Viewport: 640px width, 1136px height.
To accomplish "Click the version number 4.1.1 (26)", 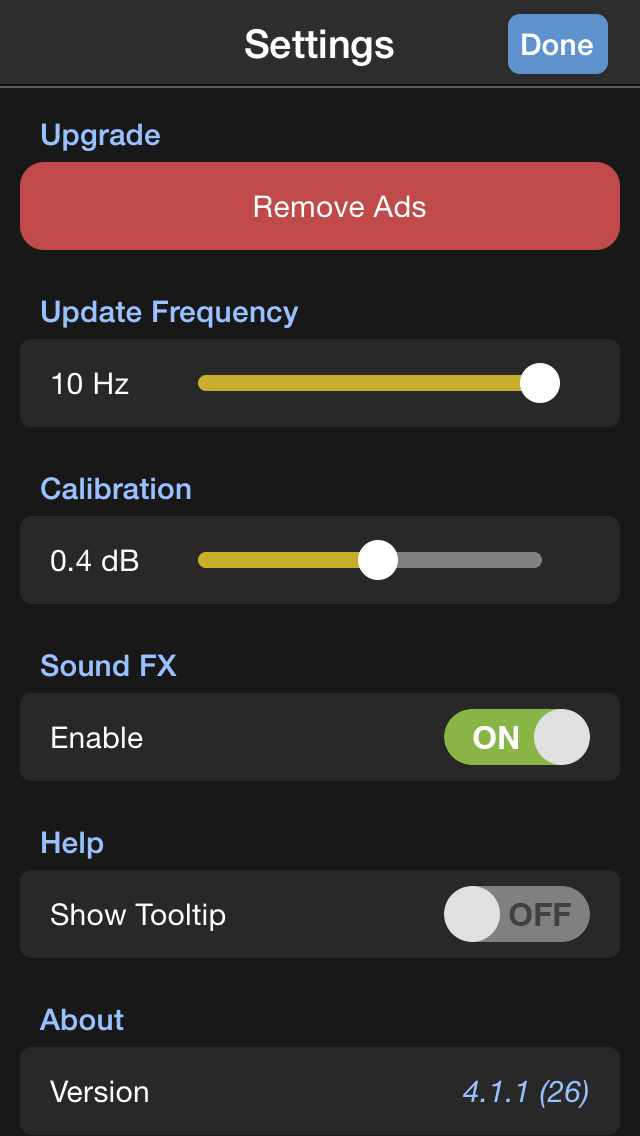I will (x=525, y=1092).
